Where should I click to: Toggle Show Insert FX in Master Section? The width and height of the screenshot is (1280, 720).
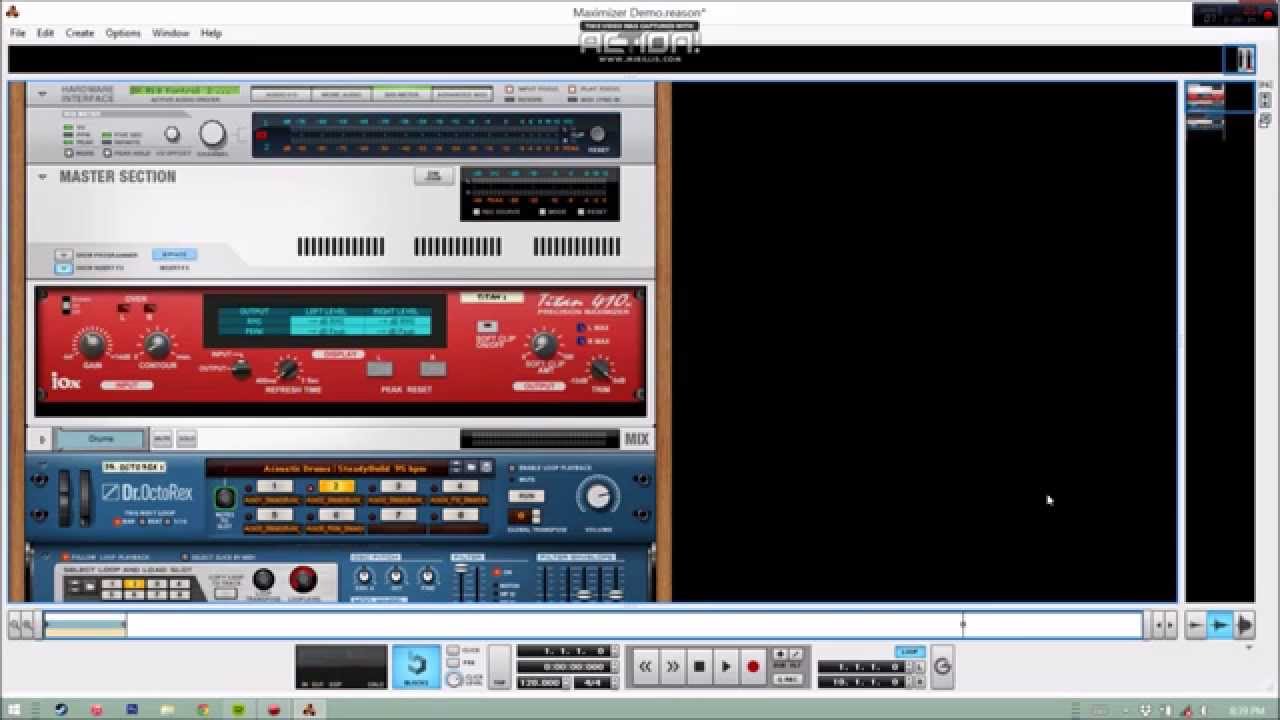point(64,268)
